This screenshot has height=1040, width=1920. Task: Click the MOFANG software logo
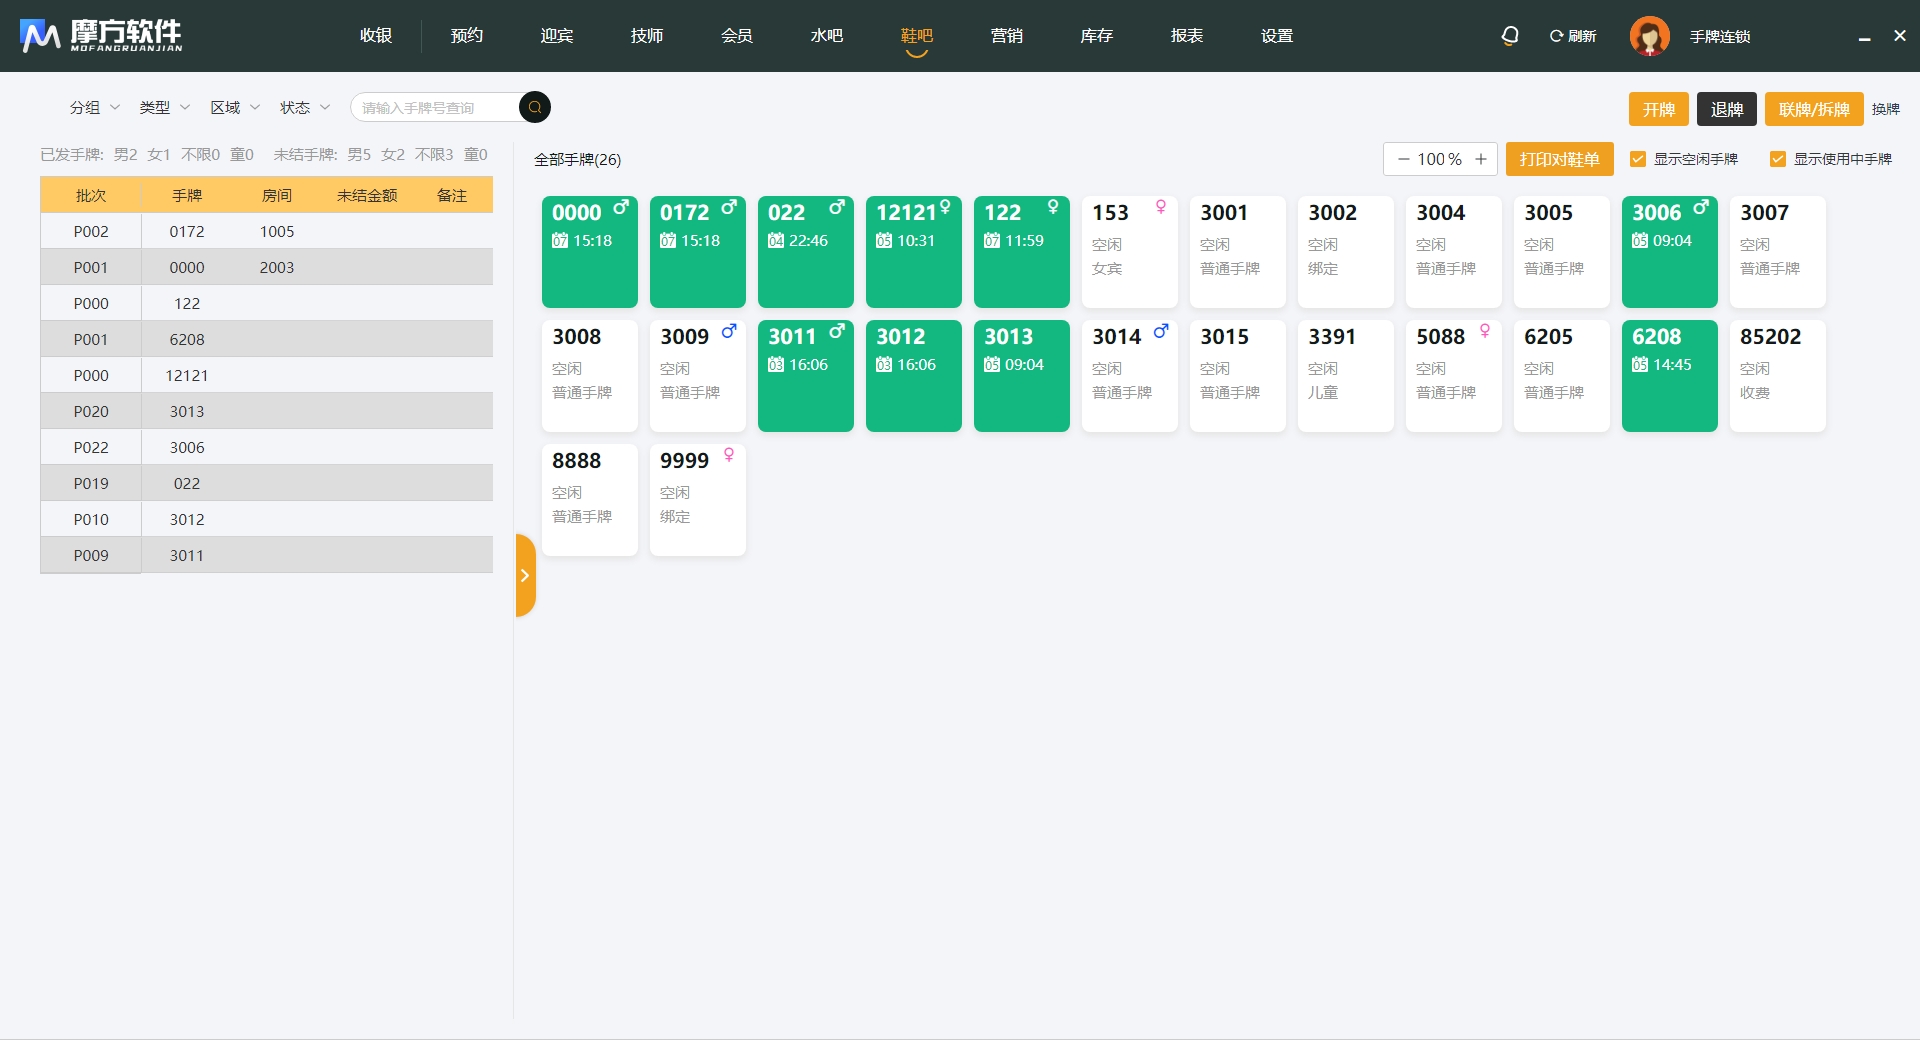pos(101,36)
